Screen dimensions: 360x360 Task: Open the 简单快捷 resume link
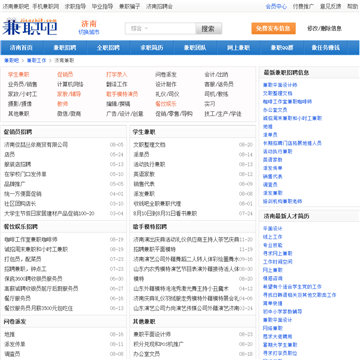coord(273,303)
